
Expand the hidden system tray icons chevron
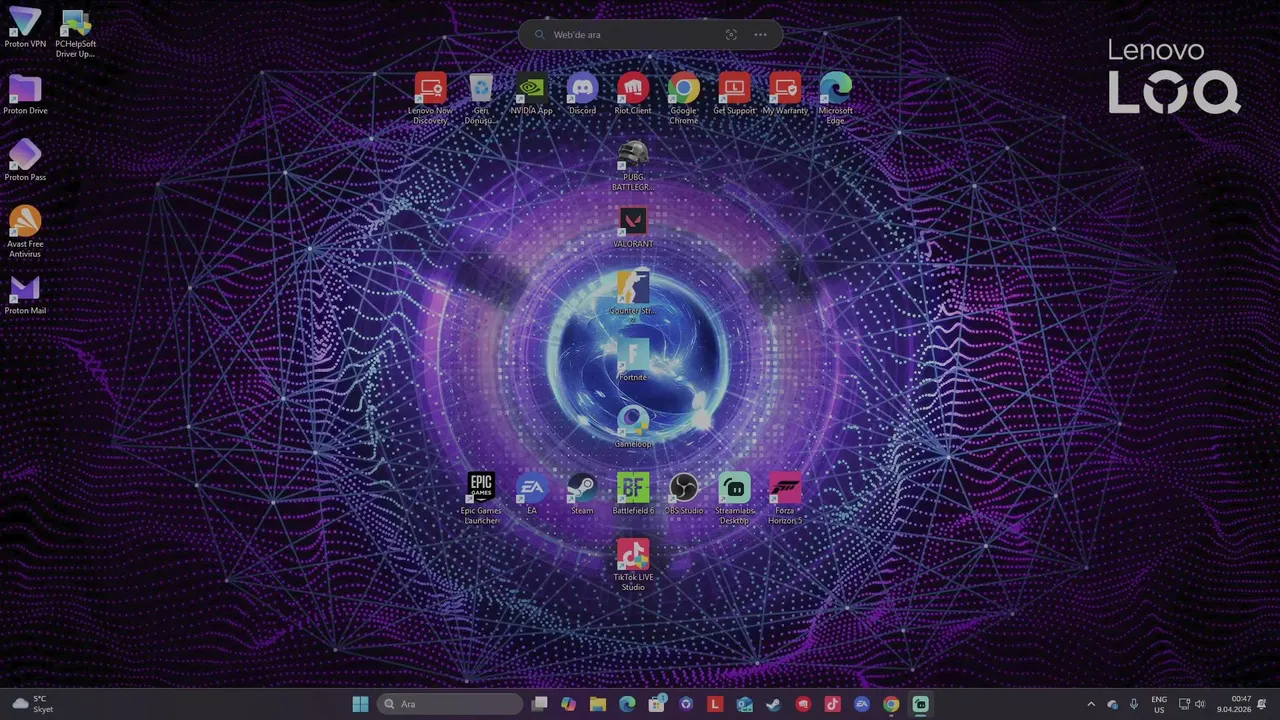(x=1091, y=704)
